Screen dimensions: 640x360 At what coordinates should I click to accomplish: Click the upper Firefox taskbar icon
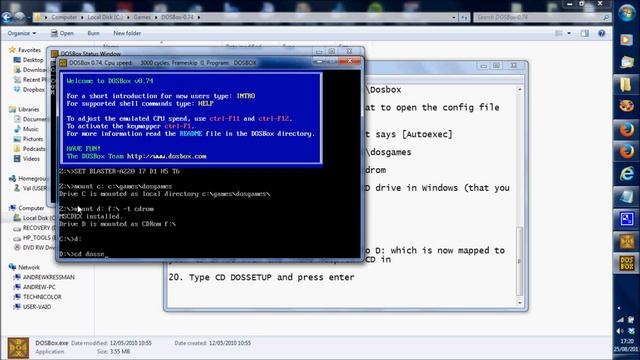(627, 129)
